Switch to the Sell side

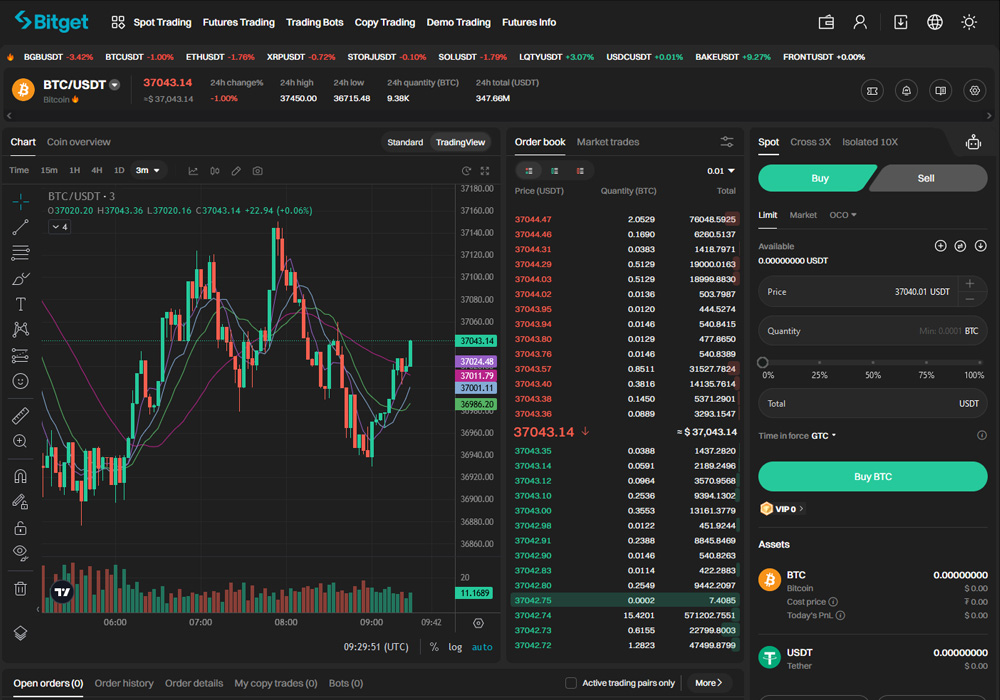[929, 178]
